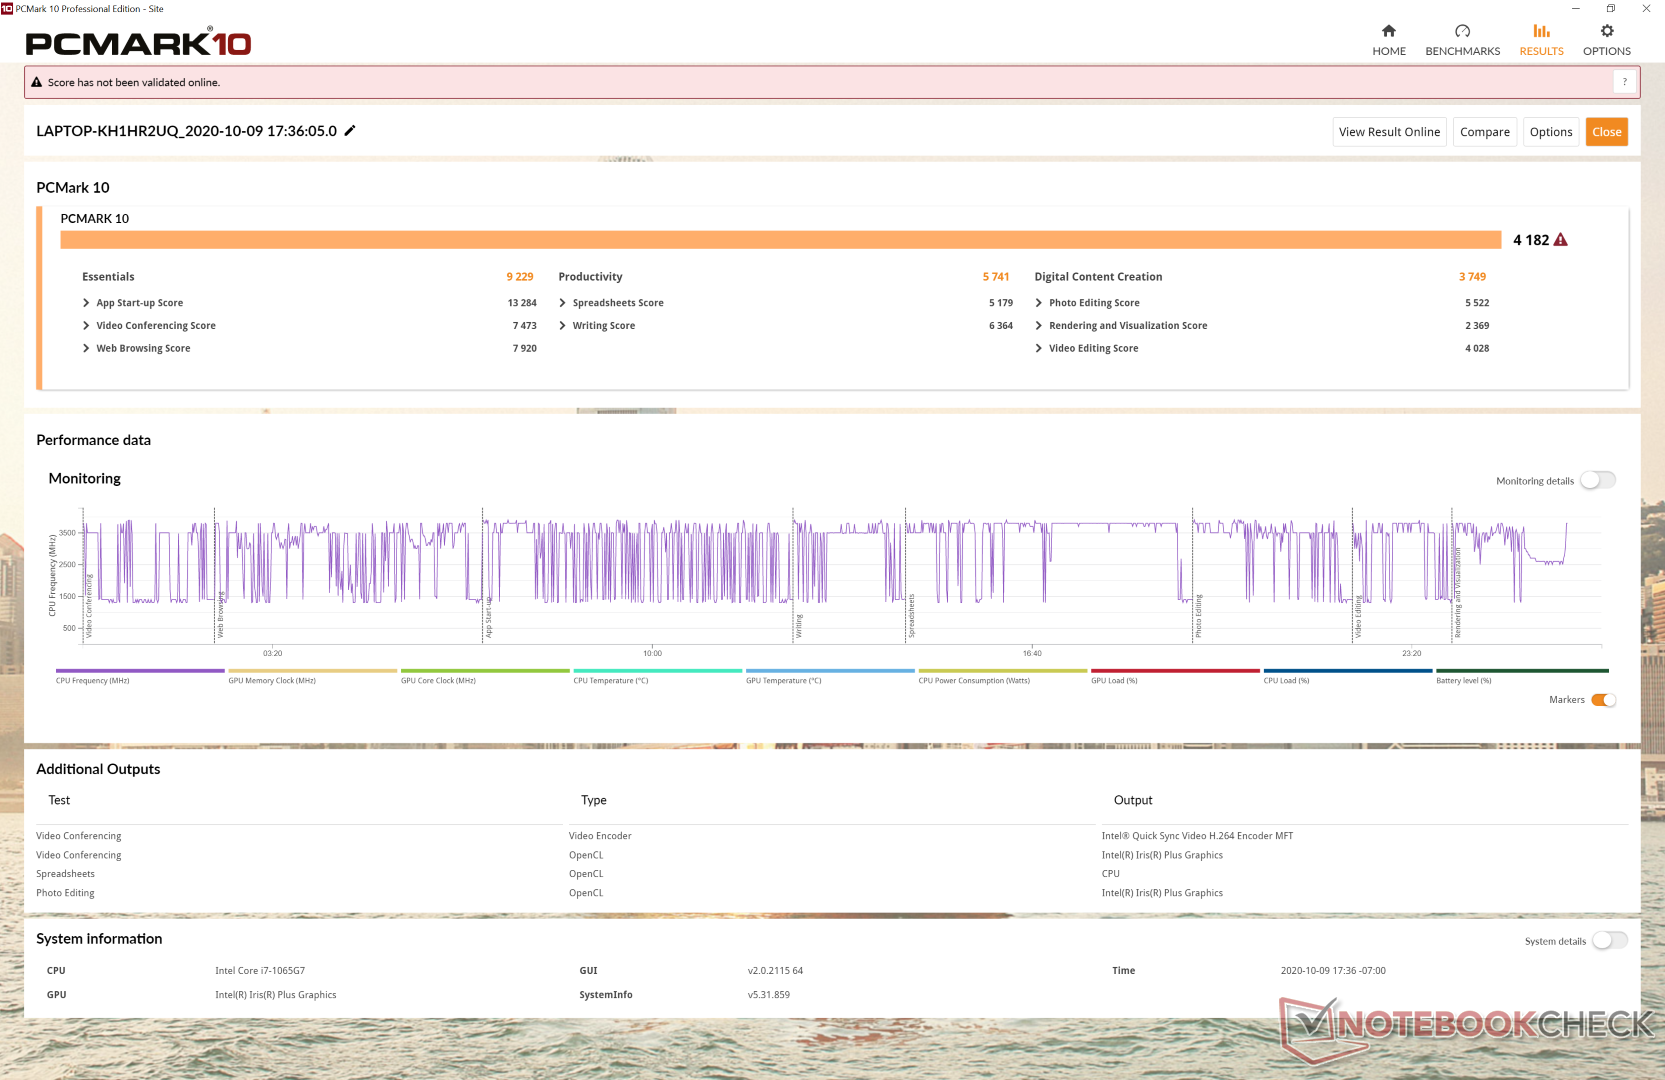Click the Home icon in top navigation
Screen dimensions: 1665x1080
point(1388,31)
